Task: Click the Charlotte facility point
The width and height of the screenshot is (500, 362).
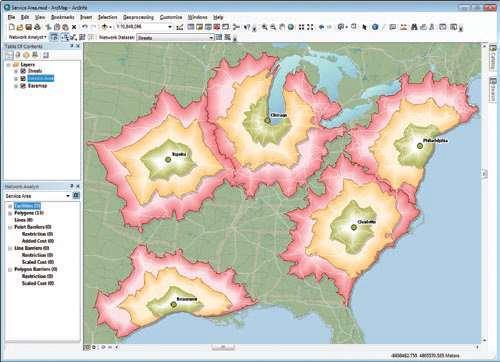Action: (x=354, y=227)
